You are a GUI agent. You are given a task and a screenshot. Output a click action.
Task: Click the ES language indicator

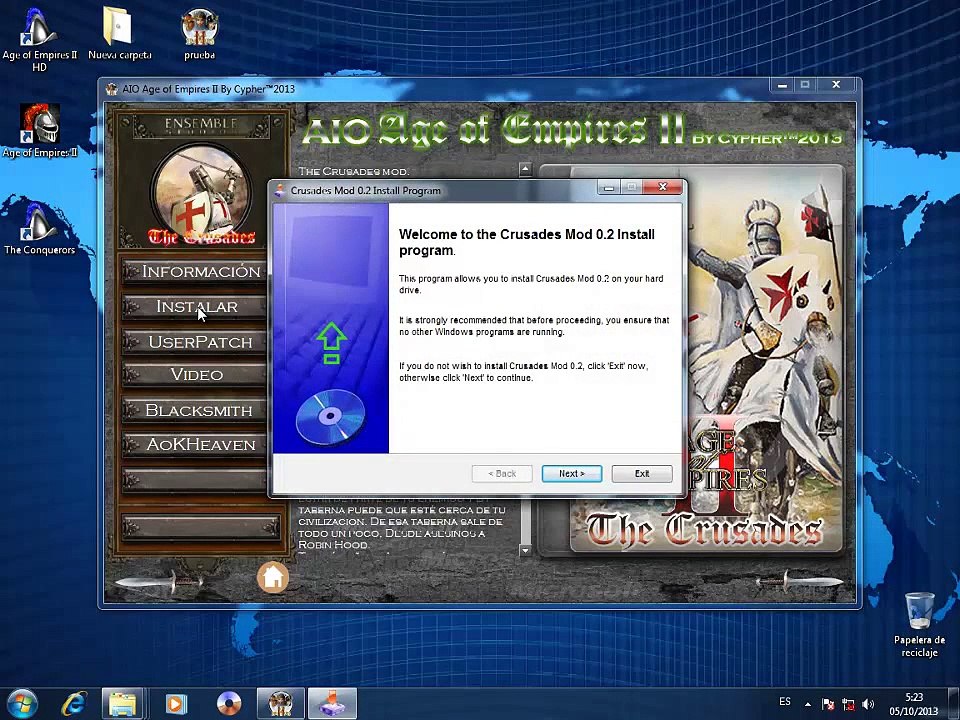click(785, 702)
